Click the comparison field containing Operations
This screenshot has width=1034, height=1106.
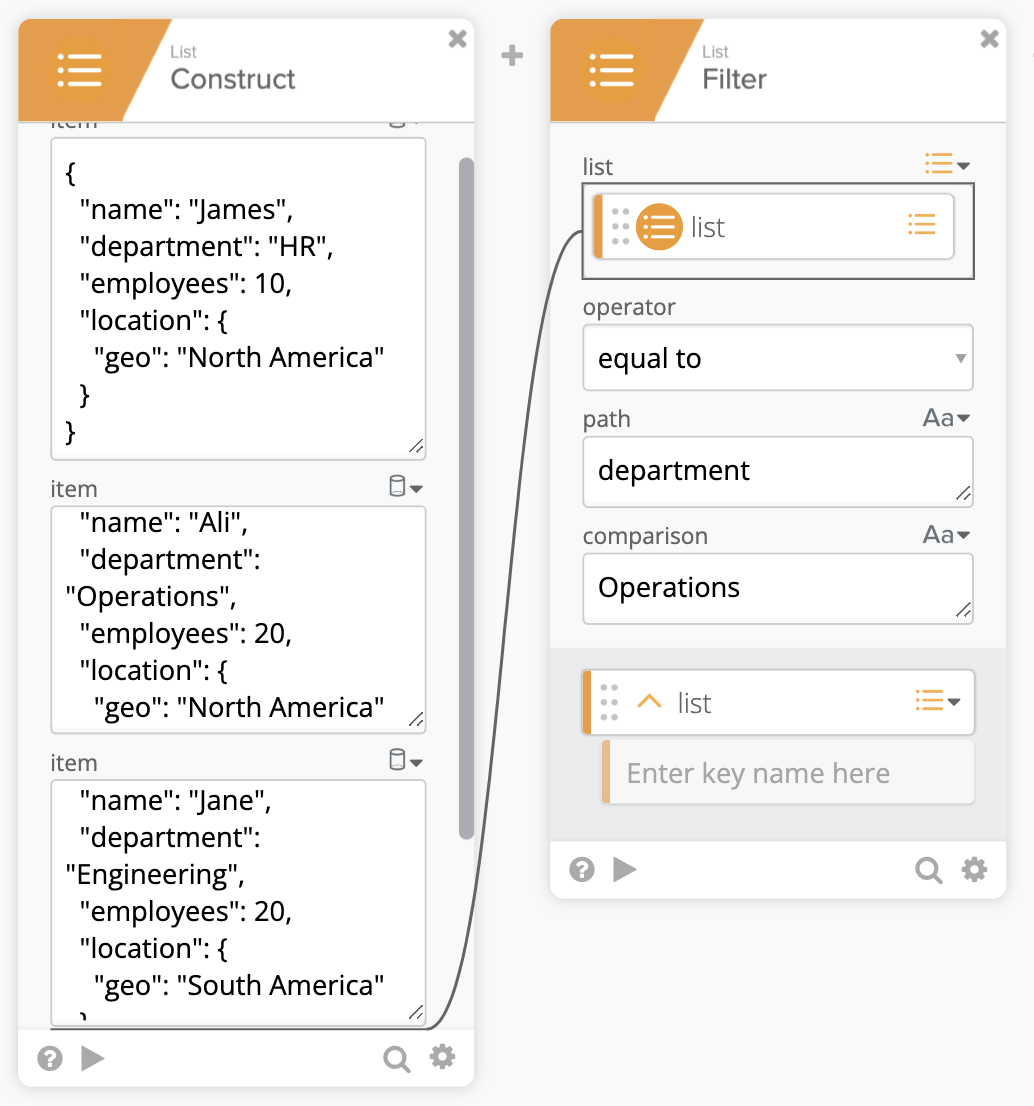[x=777, y=588]
